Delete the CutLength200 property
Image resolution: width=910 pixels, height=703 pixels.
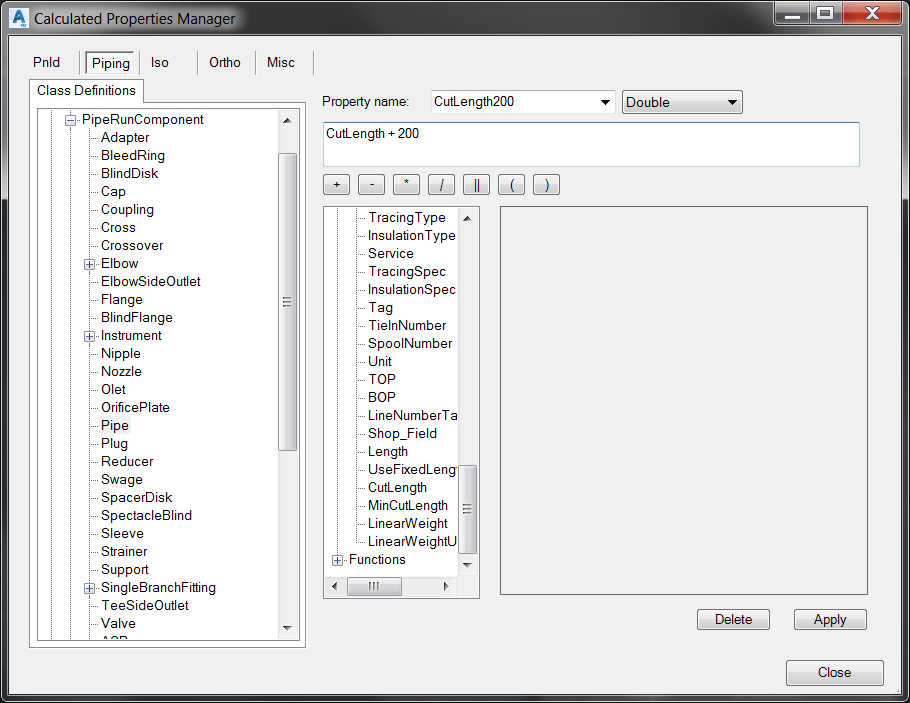point(733,619)
